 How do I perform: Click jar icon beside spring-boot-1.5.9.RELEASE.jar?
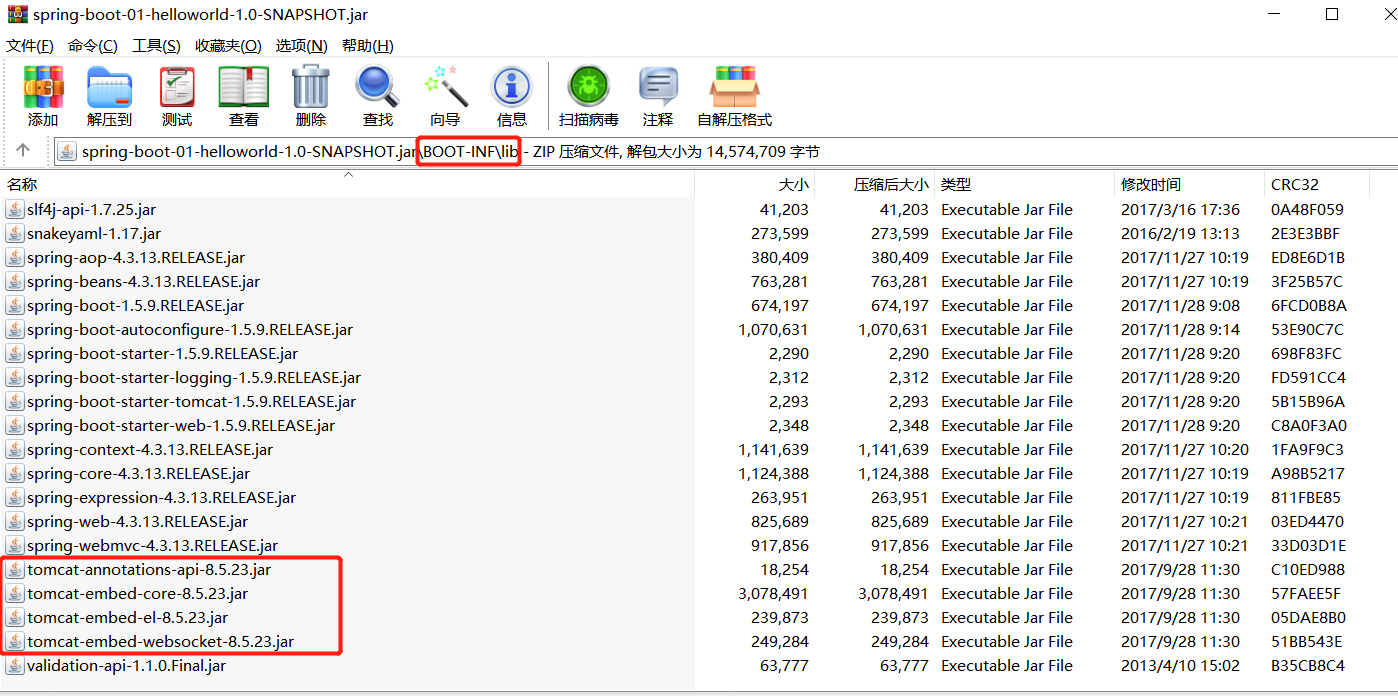(14, 306)
